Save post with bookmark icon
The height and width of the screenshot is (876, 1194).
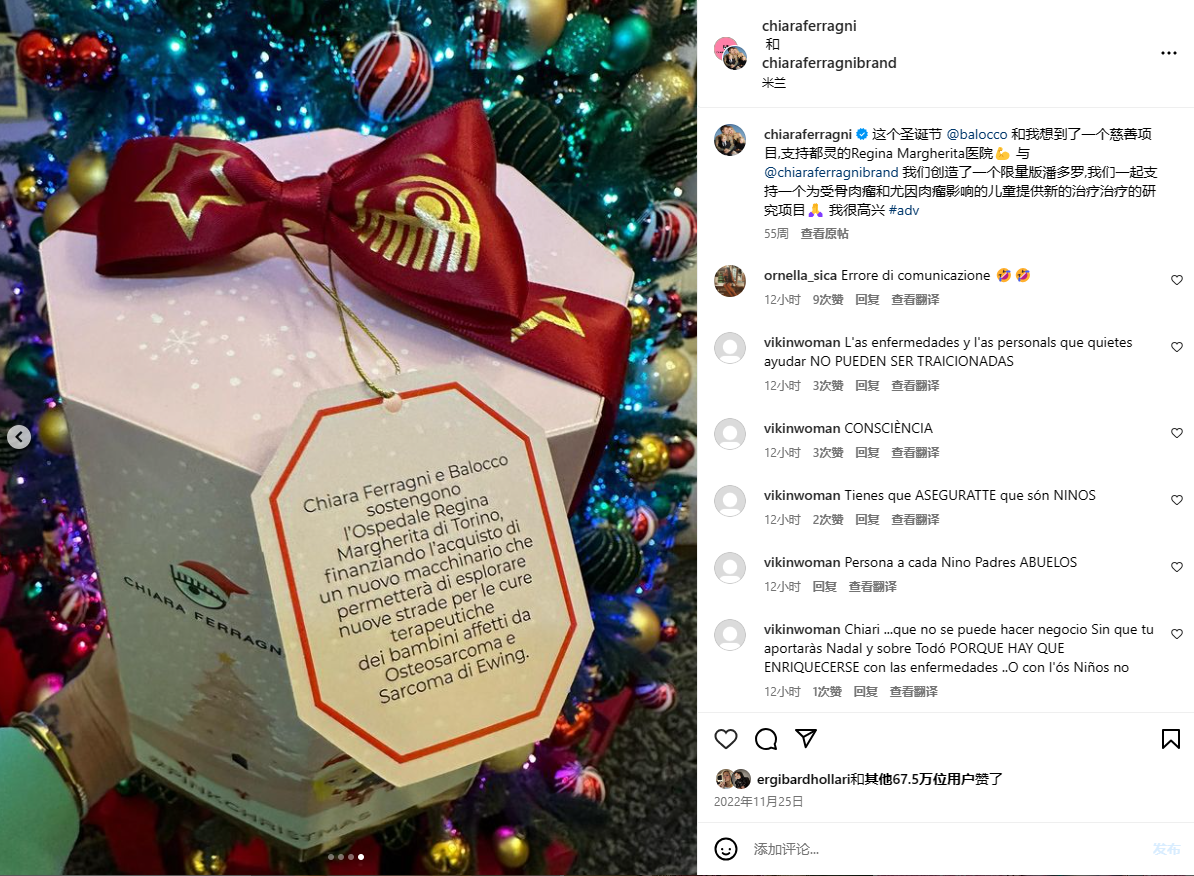(x=1170, y=739)
